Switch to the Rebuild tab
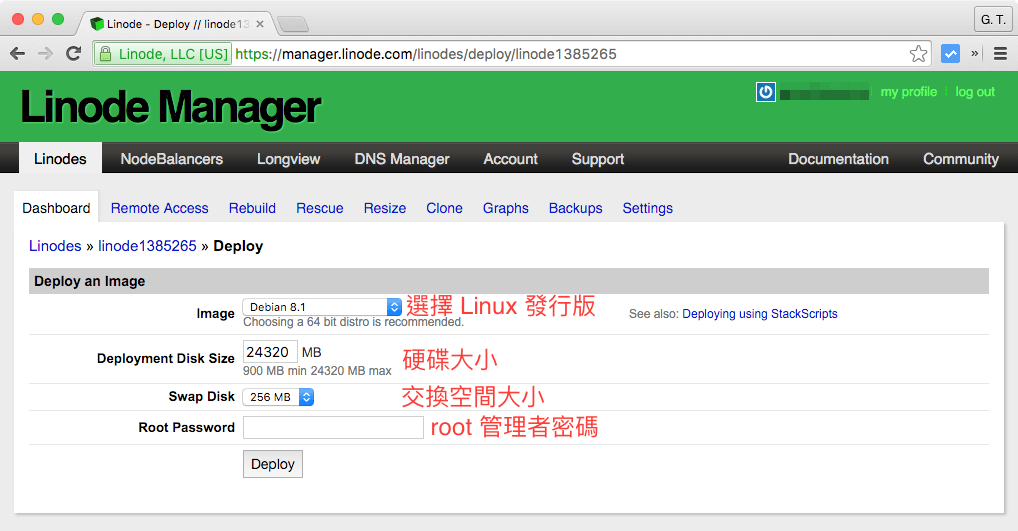 252,208
